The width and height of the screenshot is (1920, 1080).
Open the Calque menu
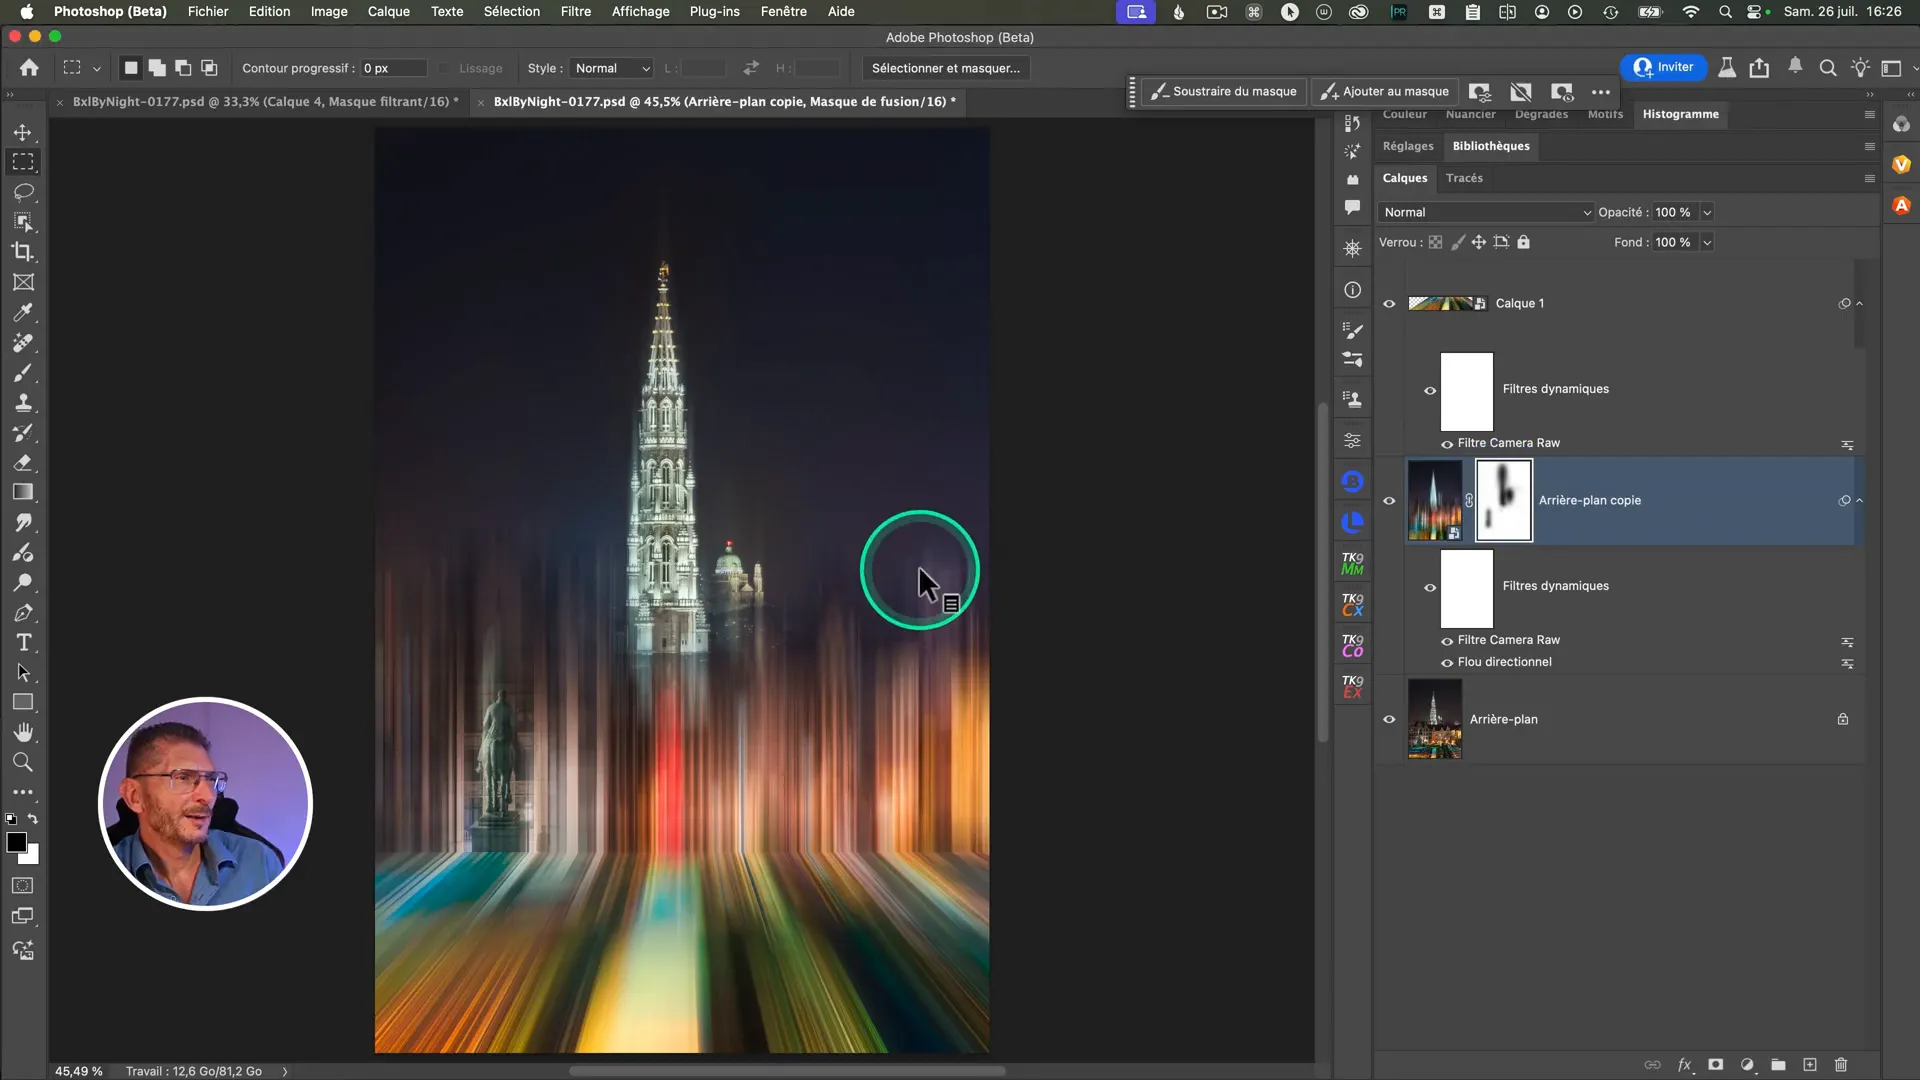click(388, 11)
